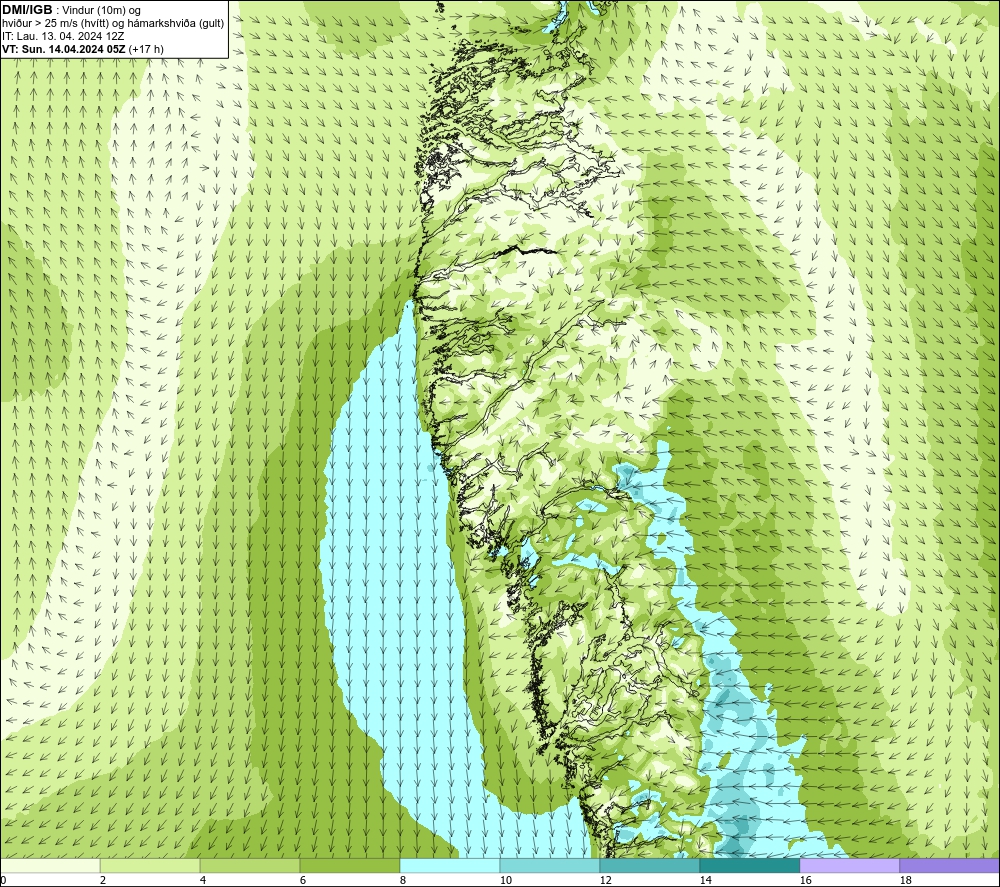Click the '14' legend scale label
The height and width of the screenshot is (887, 1000).
tap(705, 880)
